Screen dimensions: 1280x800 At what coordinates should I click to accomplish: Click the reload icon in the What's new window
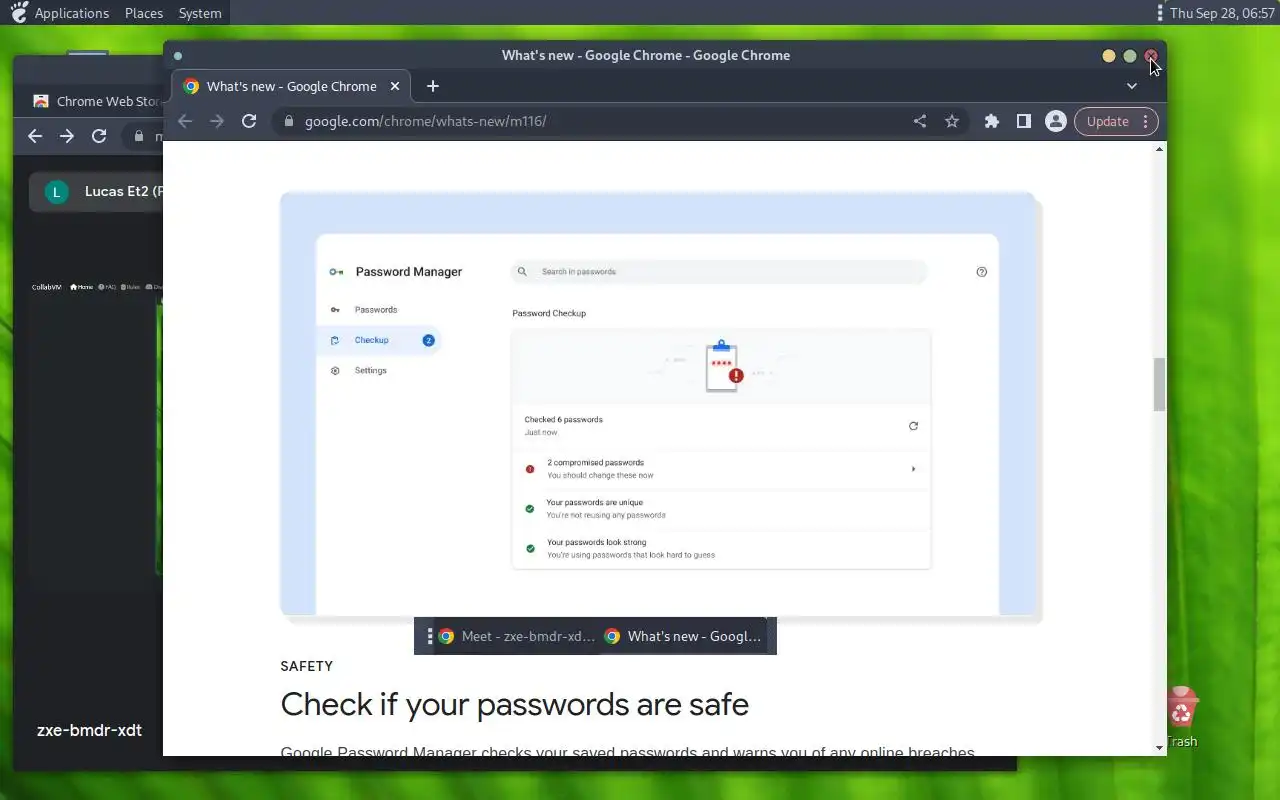pos(249,121)
